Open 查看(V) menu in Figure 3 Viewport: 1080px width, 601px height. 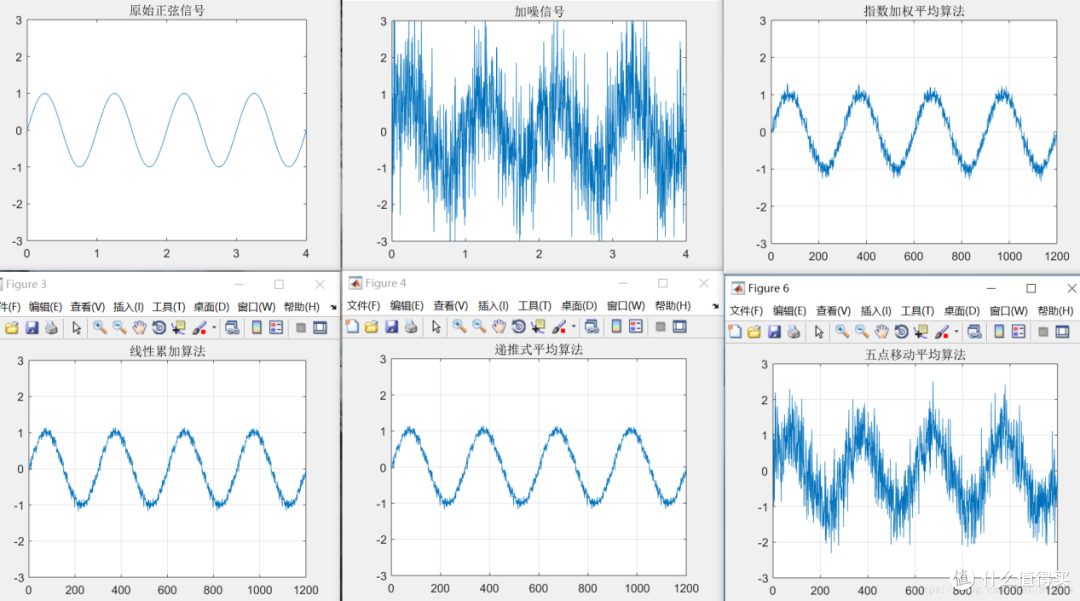point(87,306)
